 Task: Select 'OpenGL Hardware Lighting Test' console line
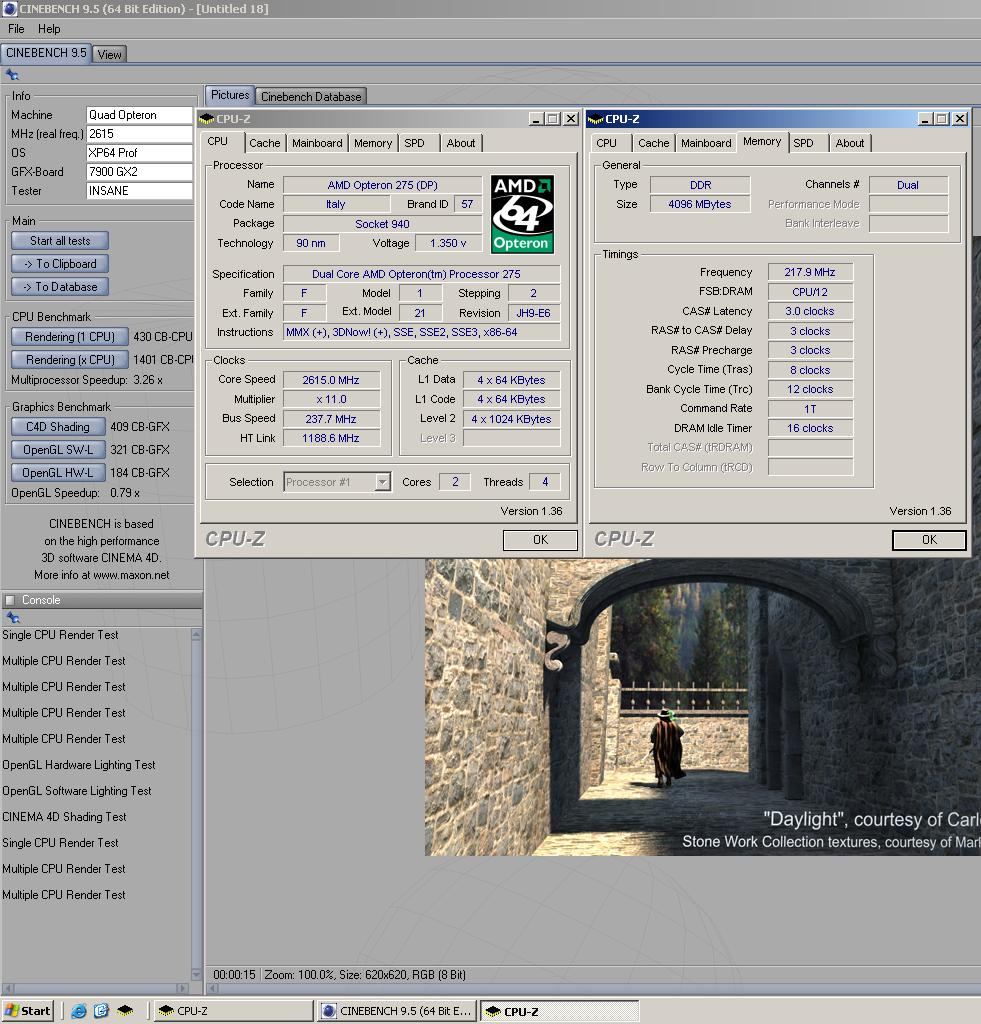point(79,765)
